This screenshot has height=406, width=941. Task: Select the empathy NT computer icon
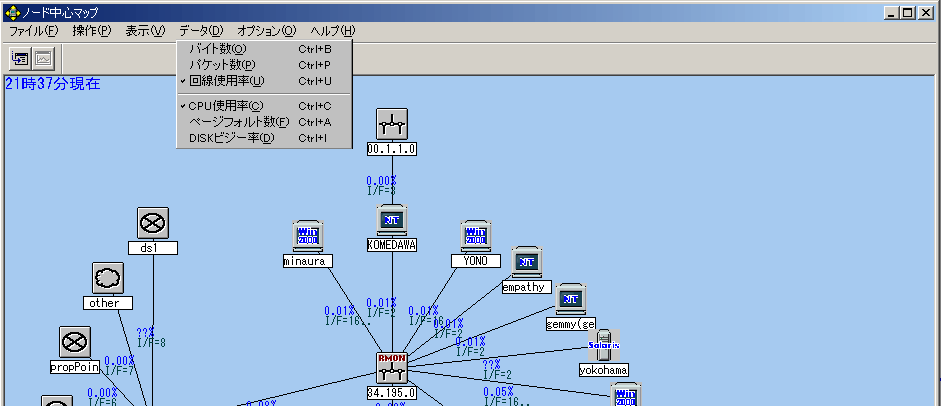pos(527,262)
